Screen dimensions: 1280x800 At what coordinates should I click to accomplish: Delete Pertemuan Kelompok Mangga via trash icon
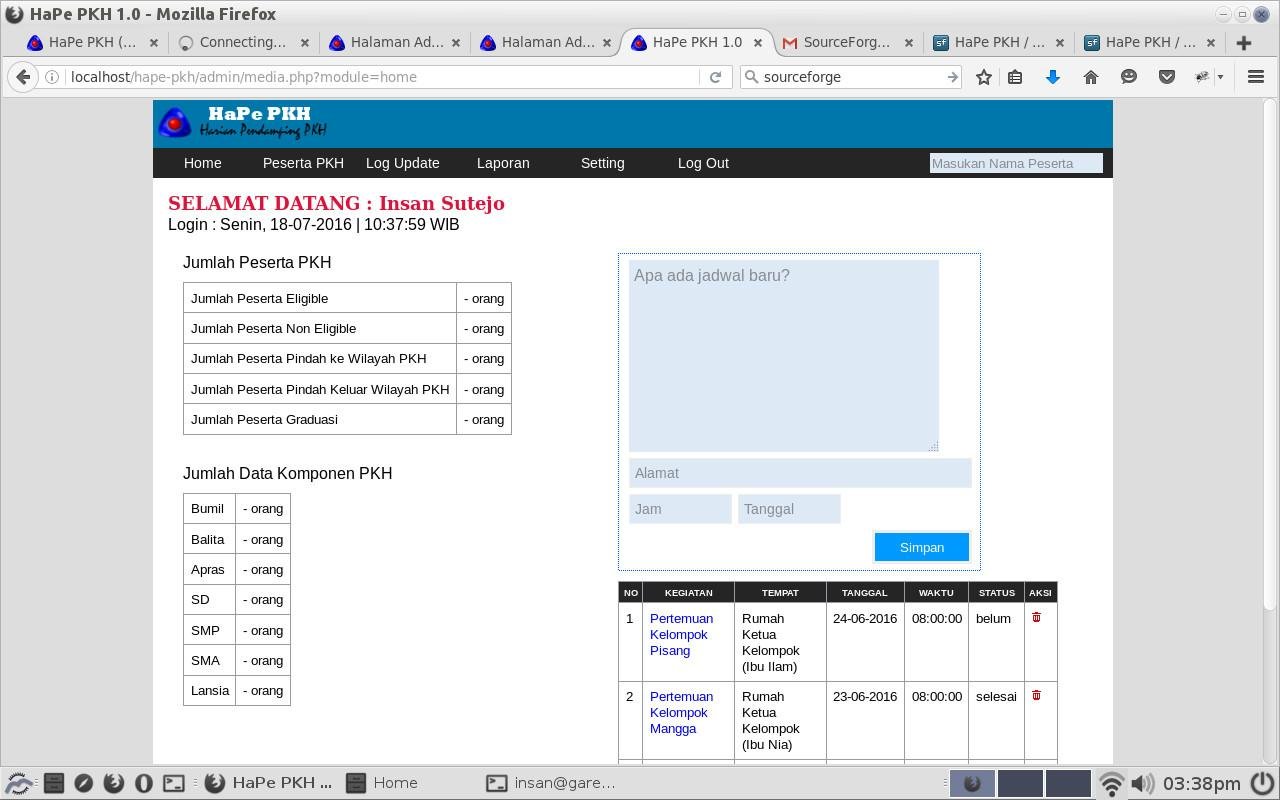(x=1037, y=696)
